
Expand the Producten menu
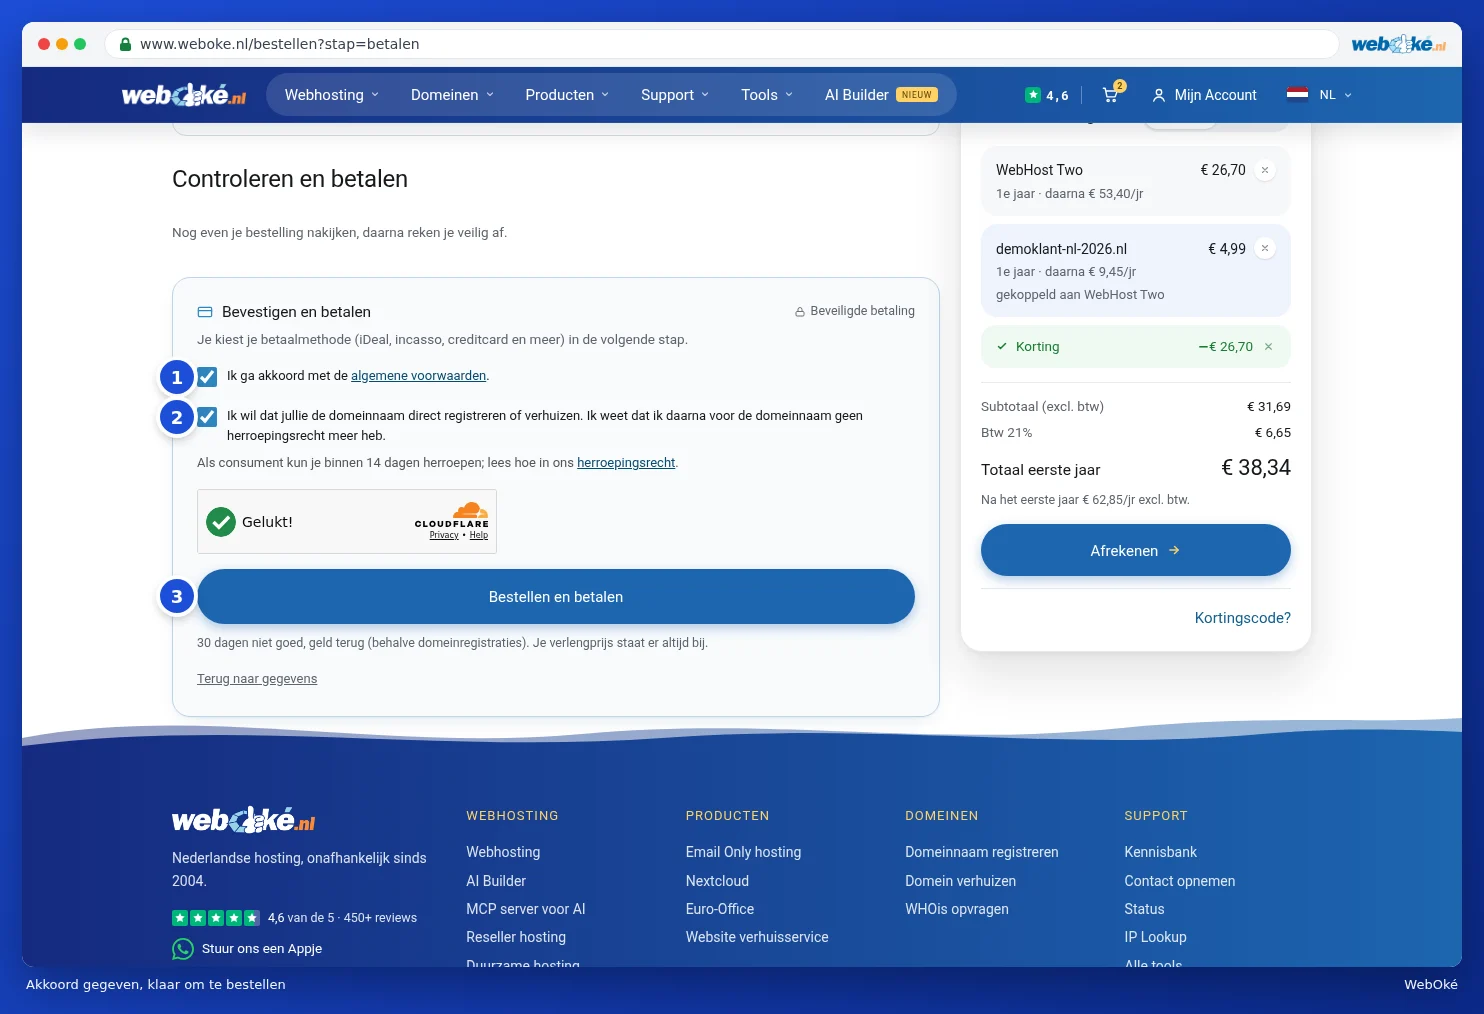pos(567,95)
